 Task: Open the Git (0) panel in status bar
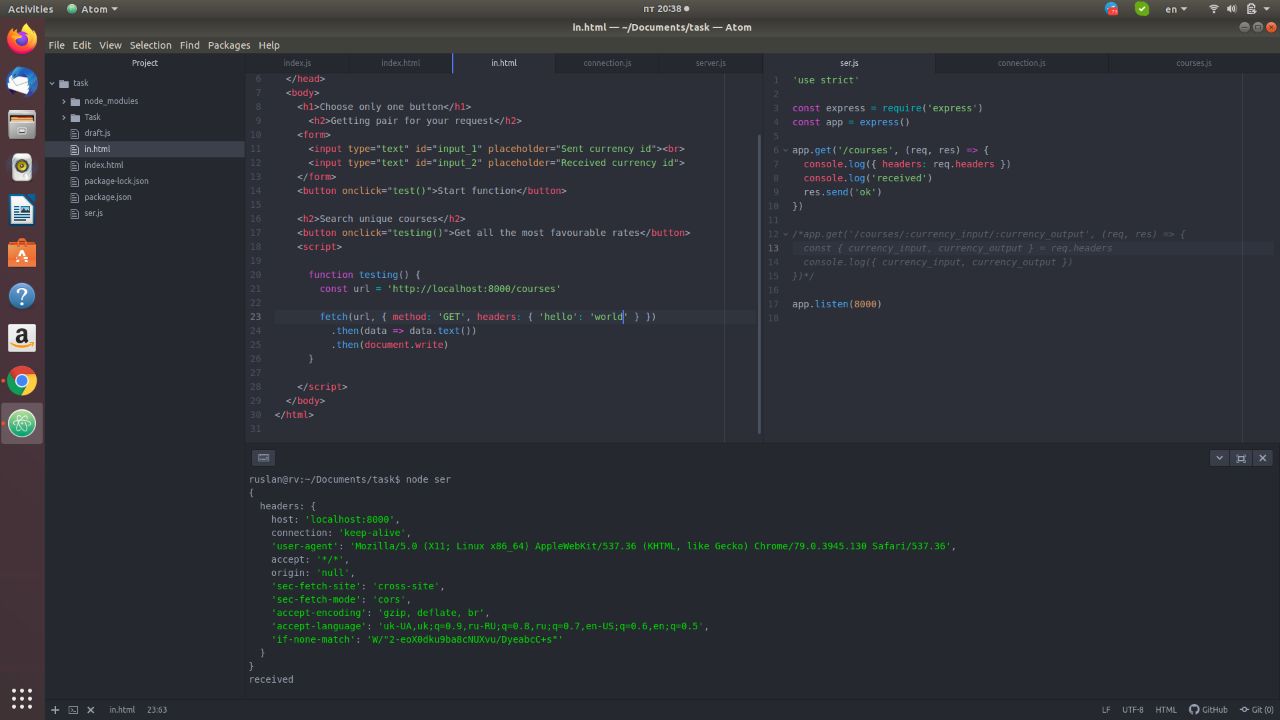(1257, 710)
